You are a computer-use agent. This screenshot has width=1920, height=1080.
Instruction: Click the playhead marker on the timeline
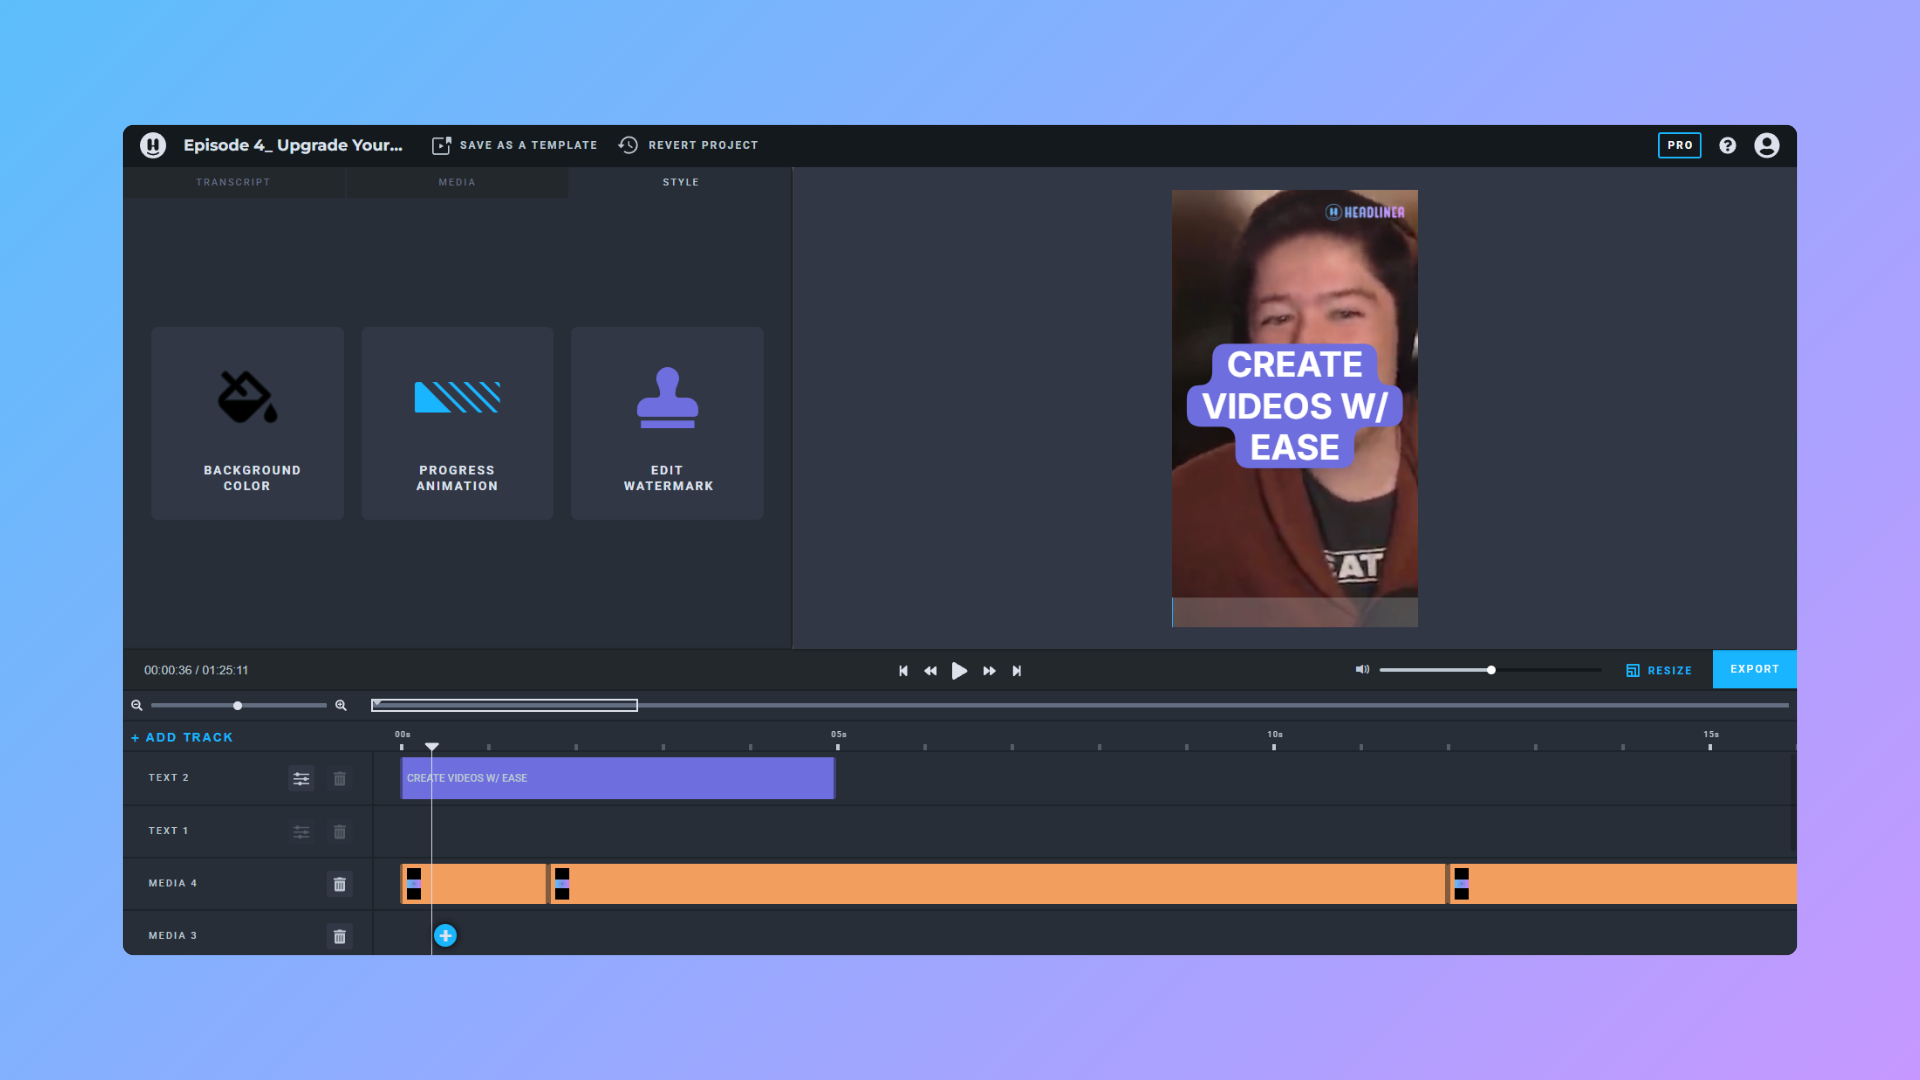pyautogui.click(x=432, y=747)
